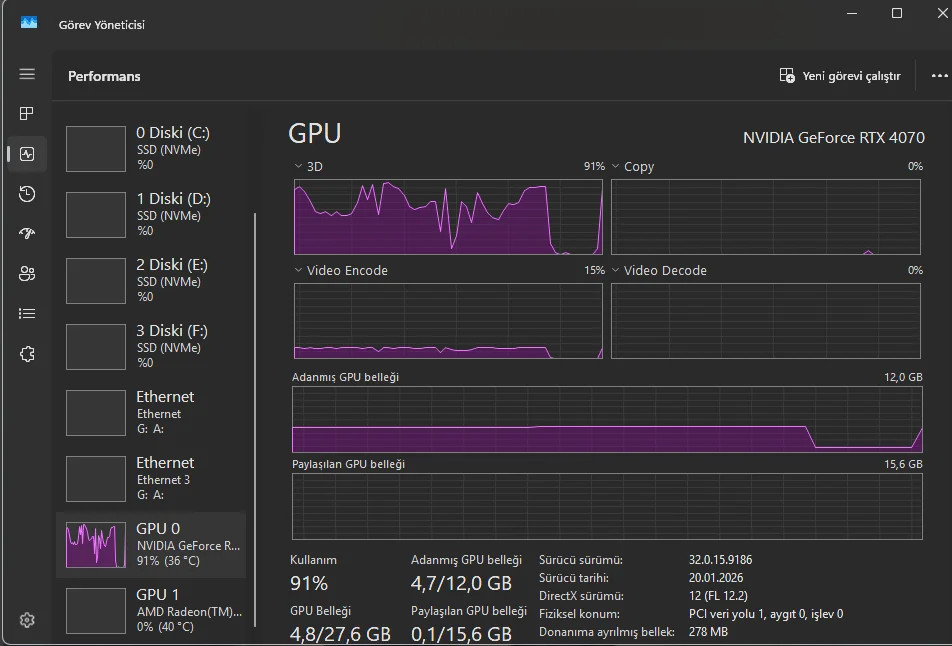Switch to the Details list icon

coord(27,314)
